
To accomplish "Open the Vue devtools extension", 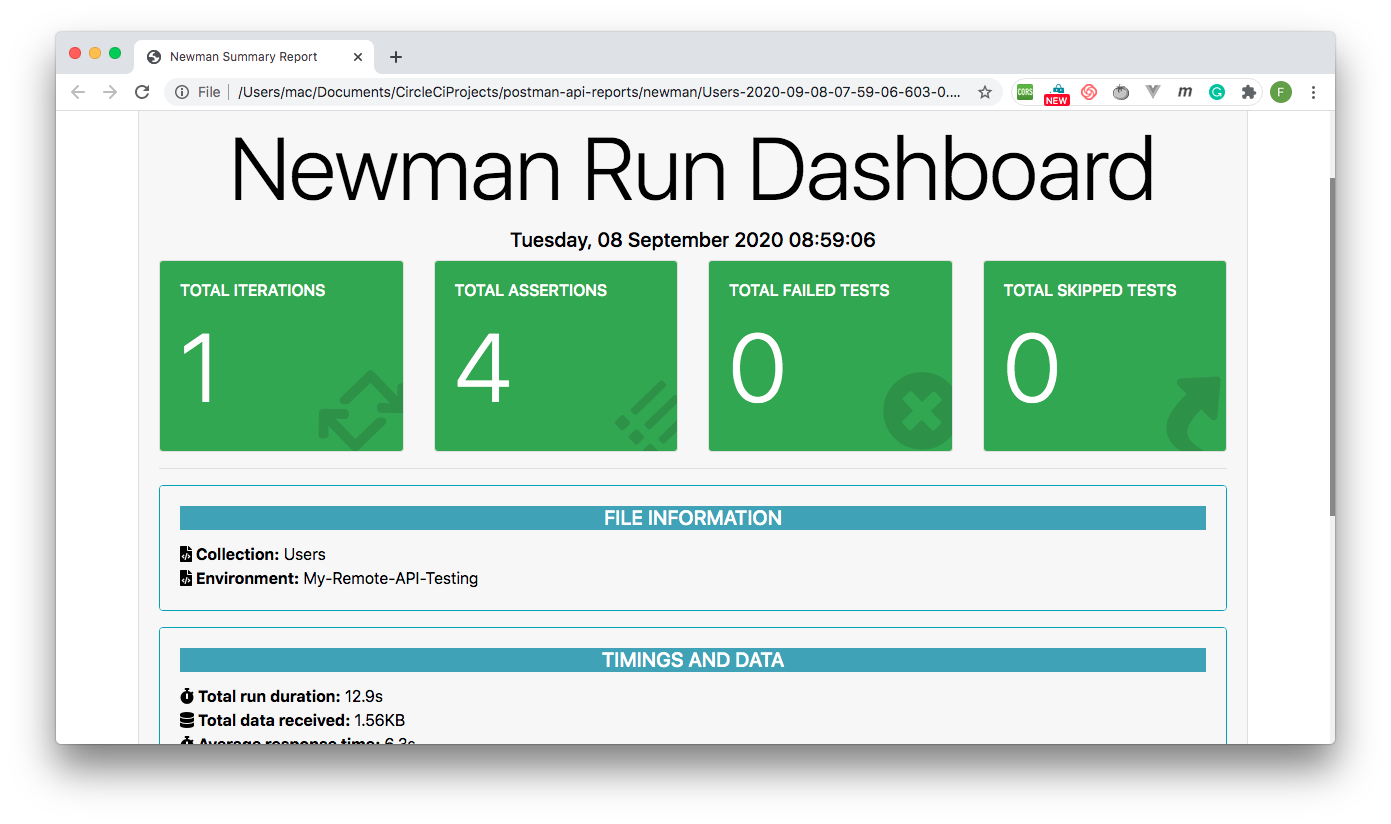I will click(1152, 91).
